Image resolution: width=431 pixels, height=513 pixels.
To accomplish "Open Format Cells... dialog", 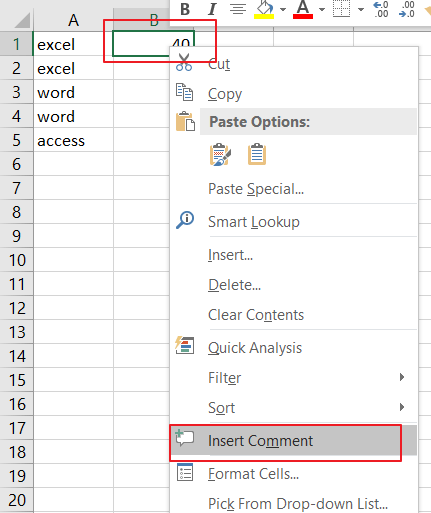I will click(x=253, y=474).
